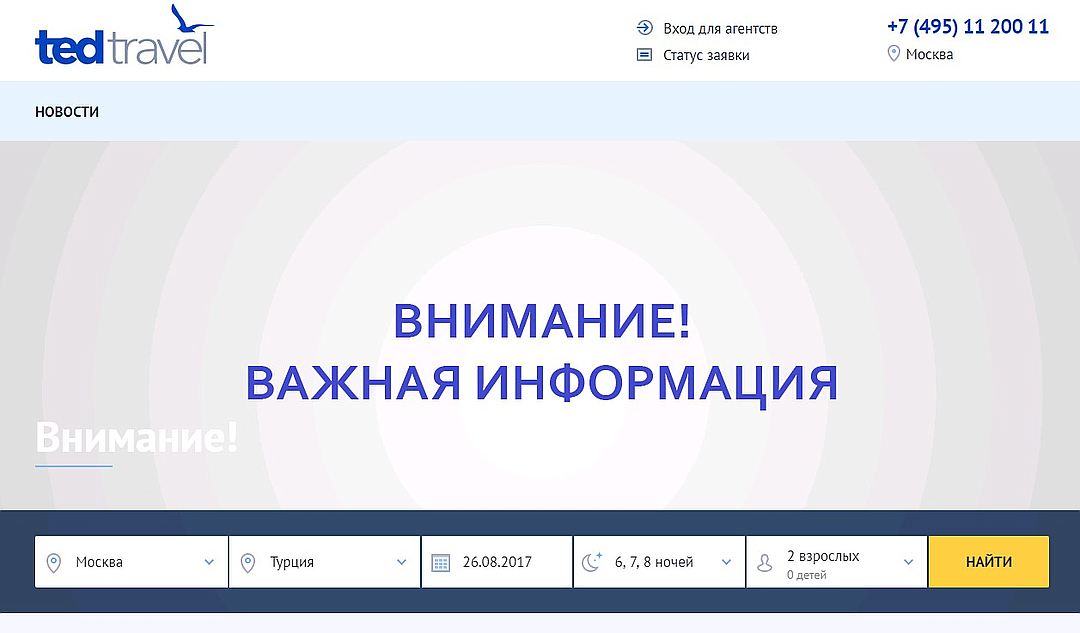The image size is (1080, 633).
Task: Expand the Москва departure city dropdown
Action: [x=209, y=562]
